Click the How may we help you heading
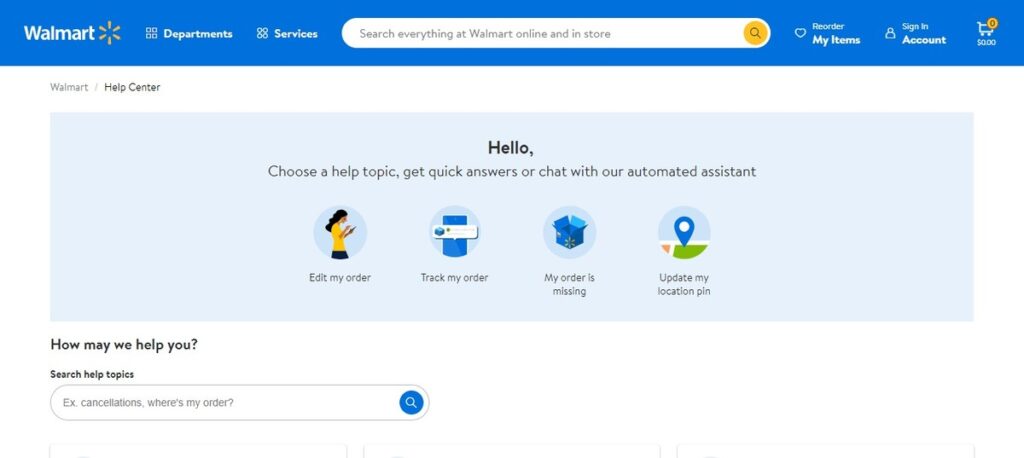Viewport: 1024px width, 458px height. (x=124, y=344)
